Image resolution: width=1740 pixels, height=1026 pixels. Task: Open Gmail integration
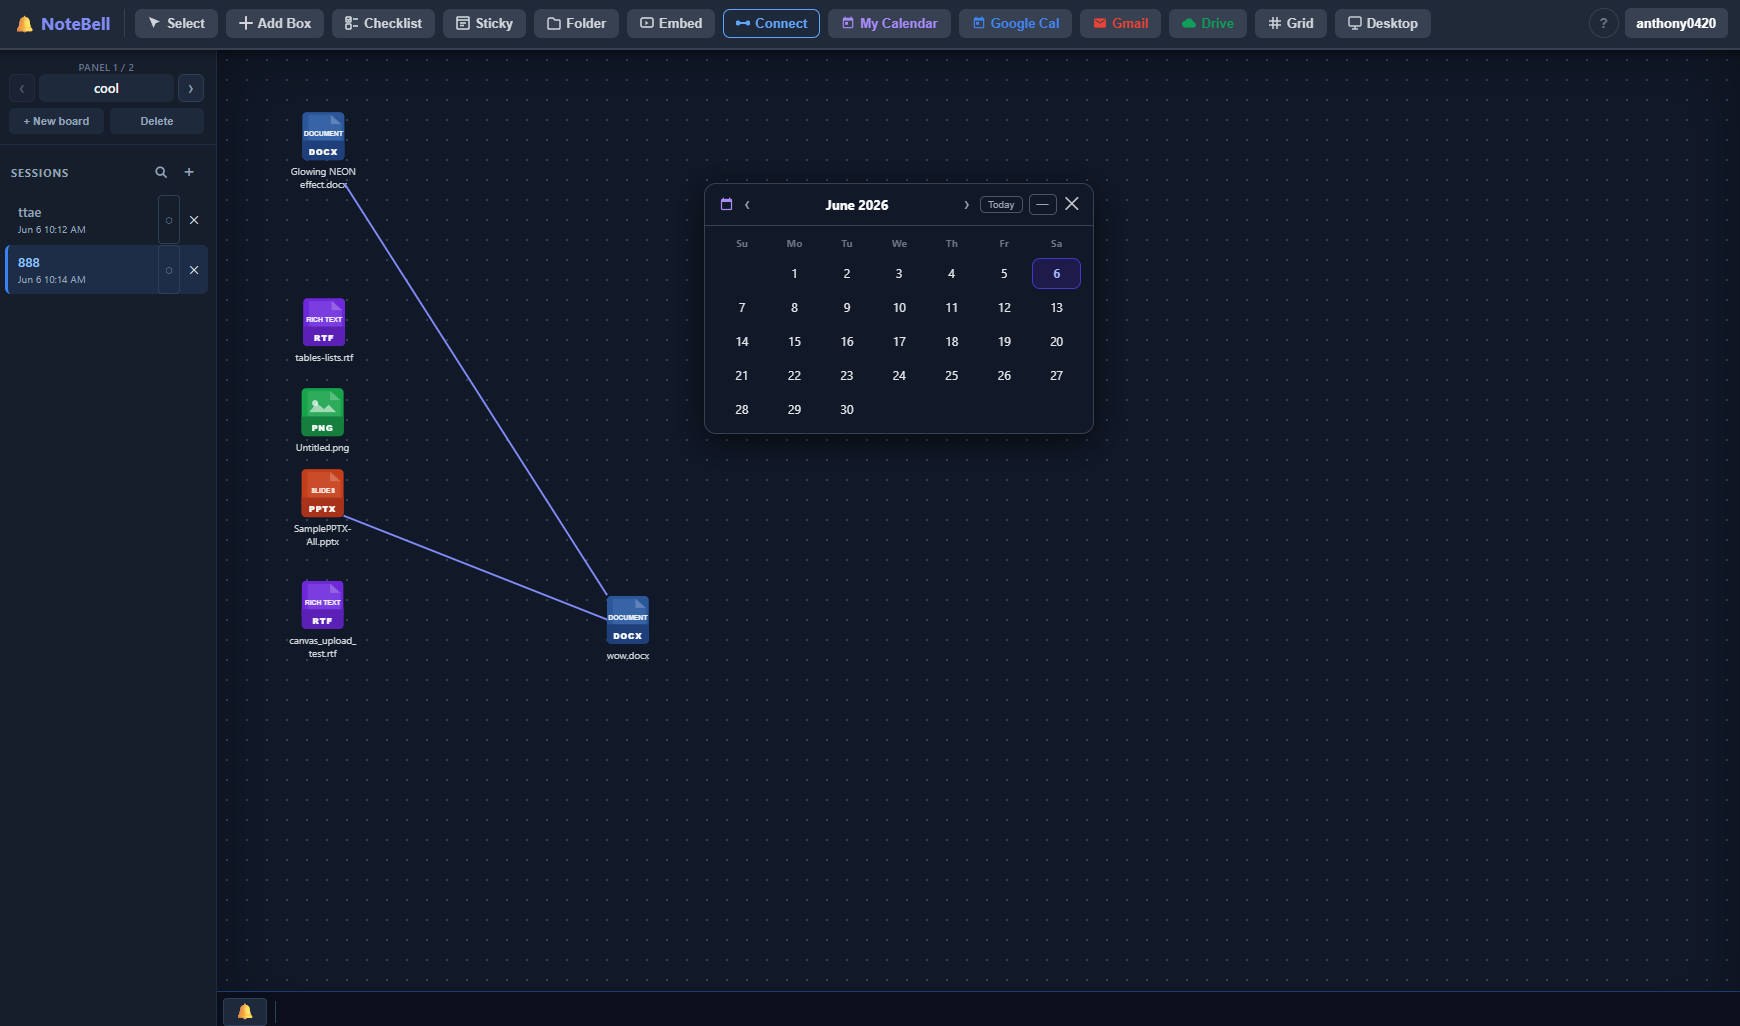[x=1120, y=23]
